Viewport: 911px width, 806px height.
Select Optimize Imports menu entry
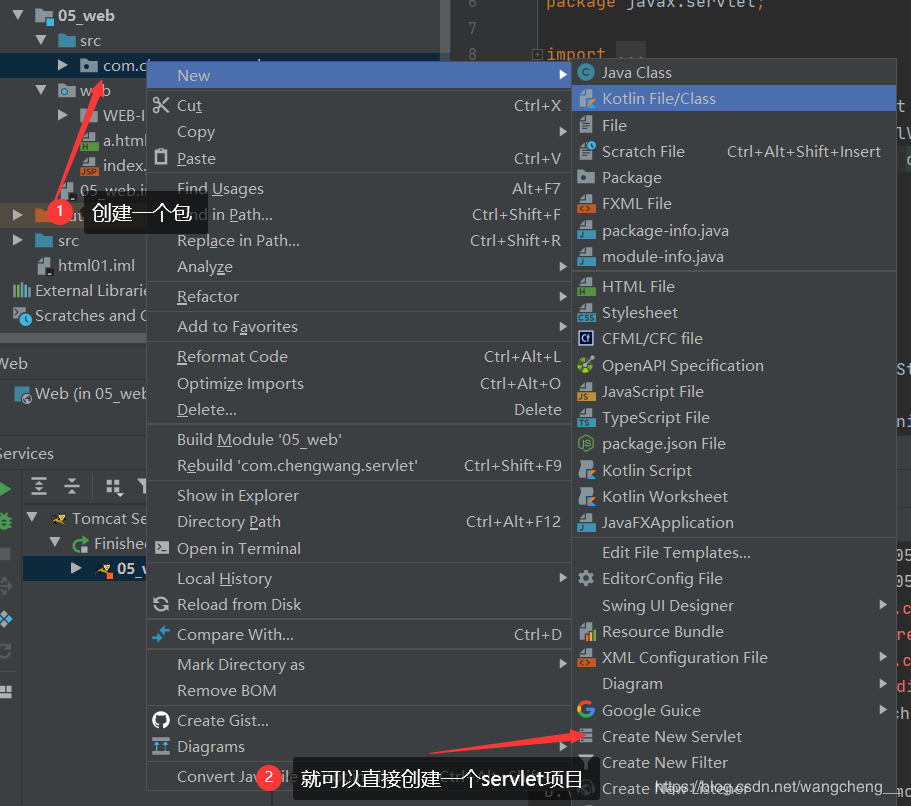[x=358, y=384]
